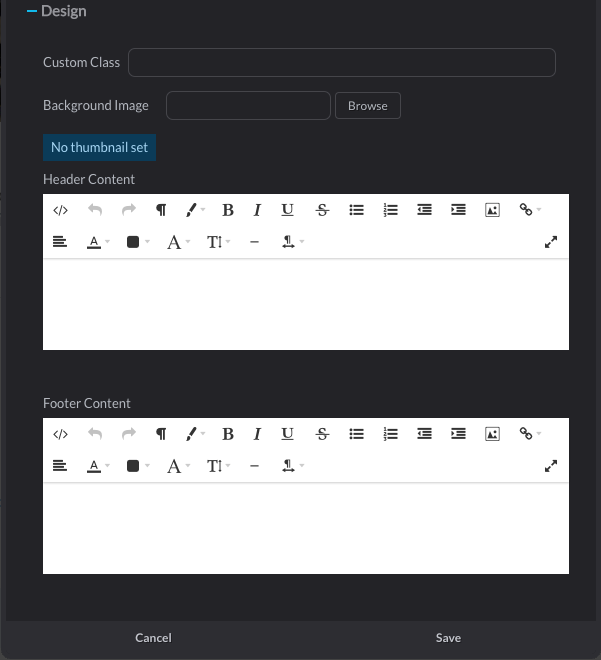
Task: Click the Browse button
Action: [368, 106]
